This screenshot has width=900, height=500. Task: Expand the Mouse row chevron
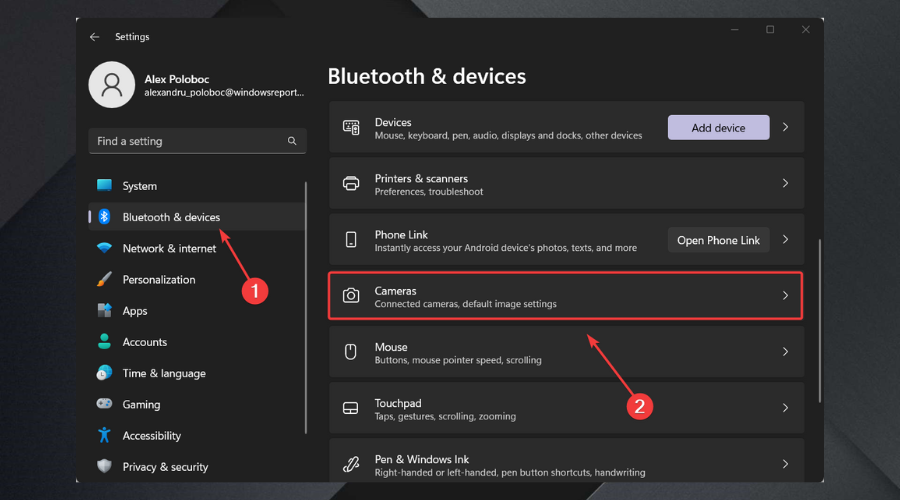pyautogui.click(x=785, y=351)
